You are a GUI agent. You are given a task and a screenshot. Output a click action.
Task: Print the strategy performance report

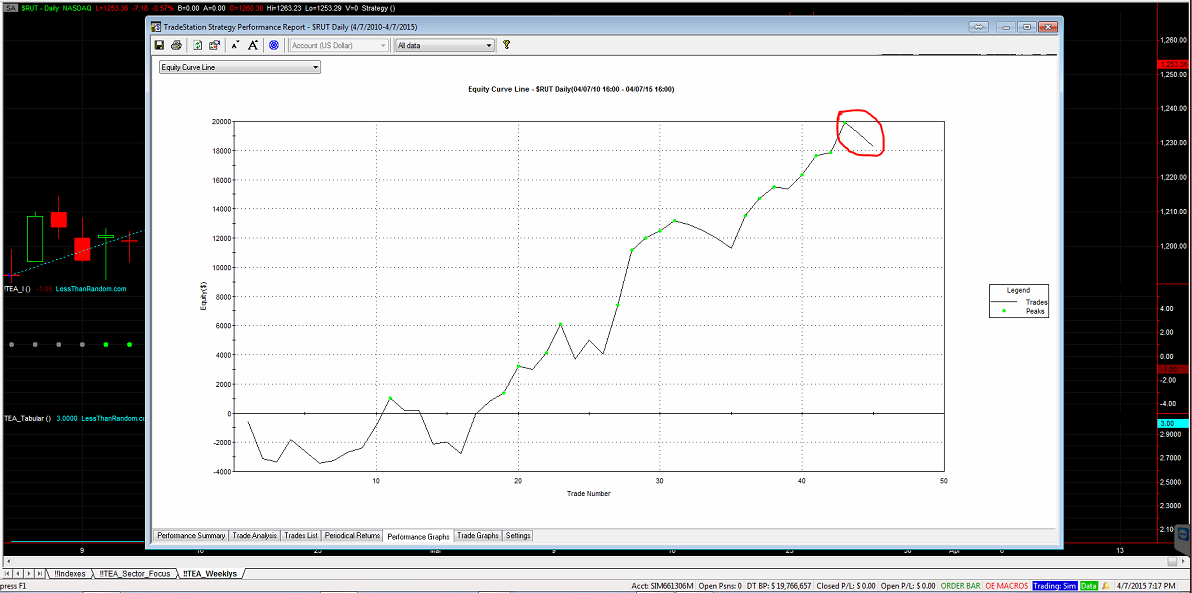[176, 45]
